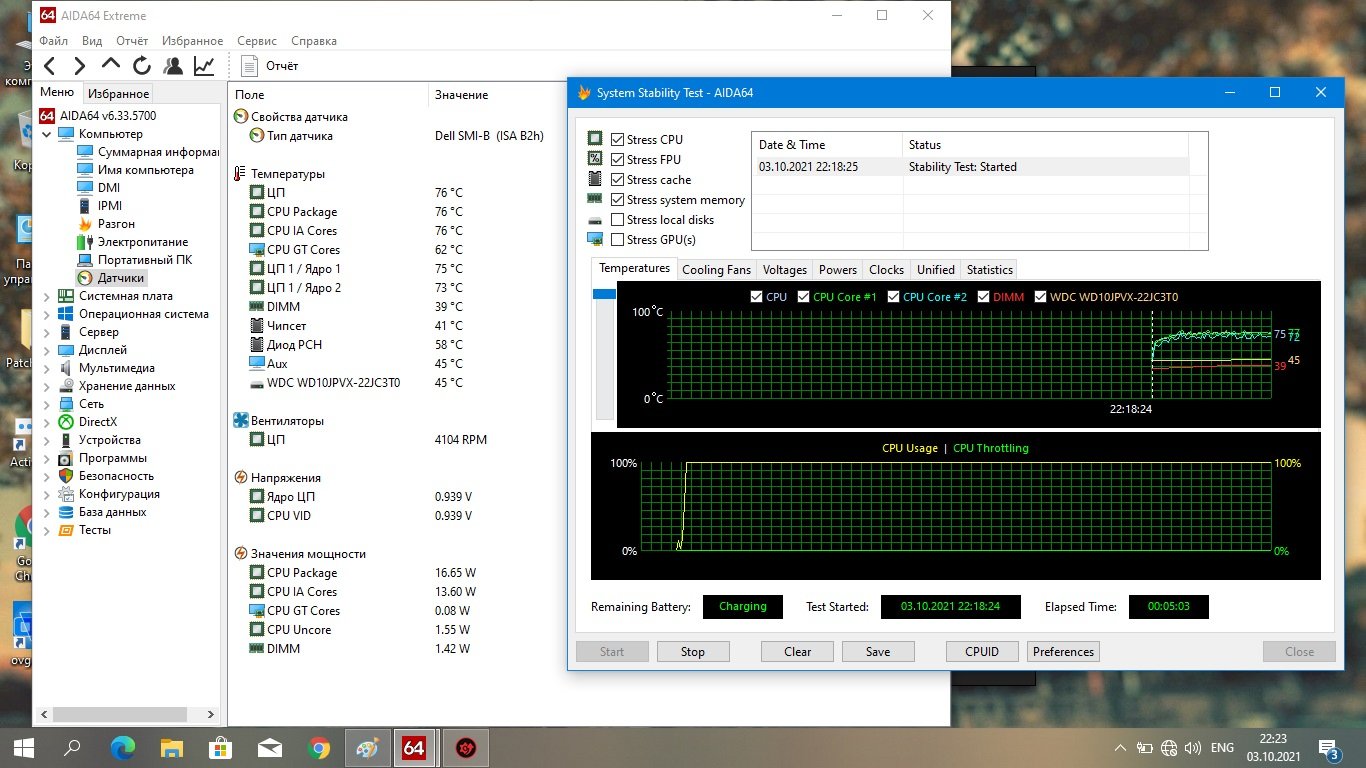Stop the stability test
This screenshot has height=768, width=1366.
693,652
